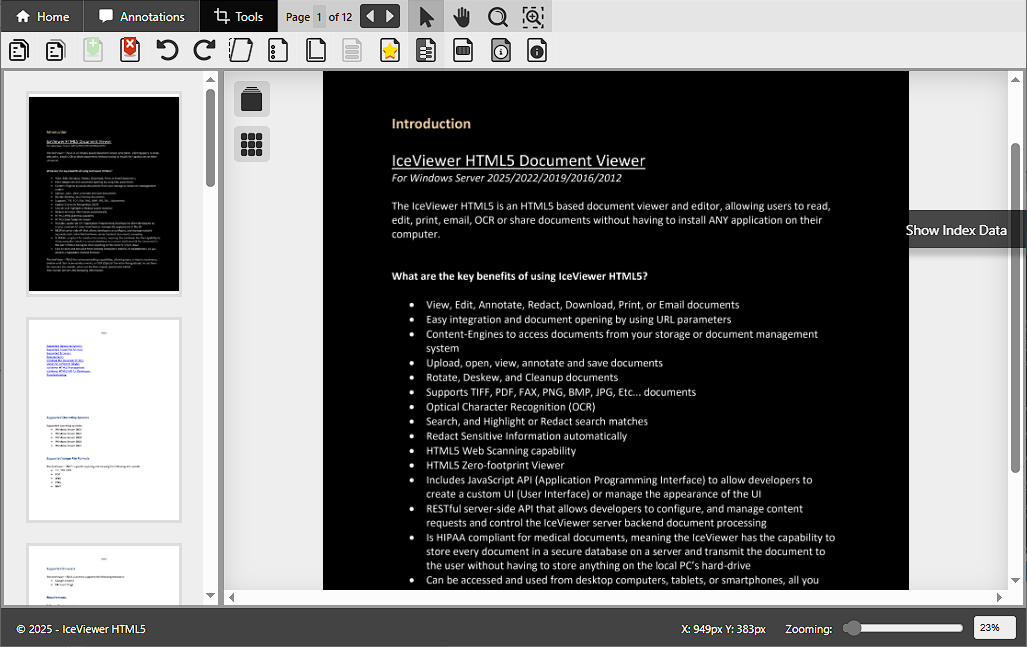The height and width of the screenshot is (647, 1027).
Task: Activate the hand pan tool
Action: tap(462, 16)
